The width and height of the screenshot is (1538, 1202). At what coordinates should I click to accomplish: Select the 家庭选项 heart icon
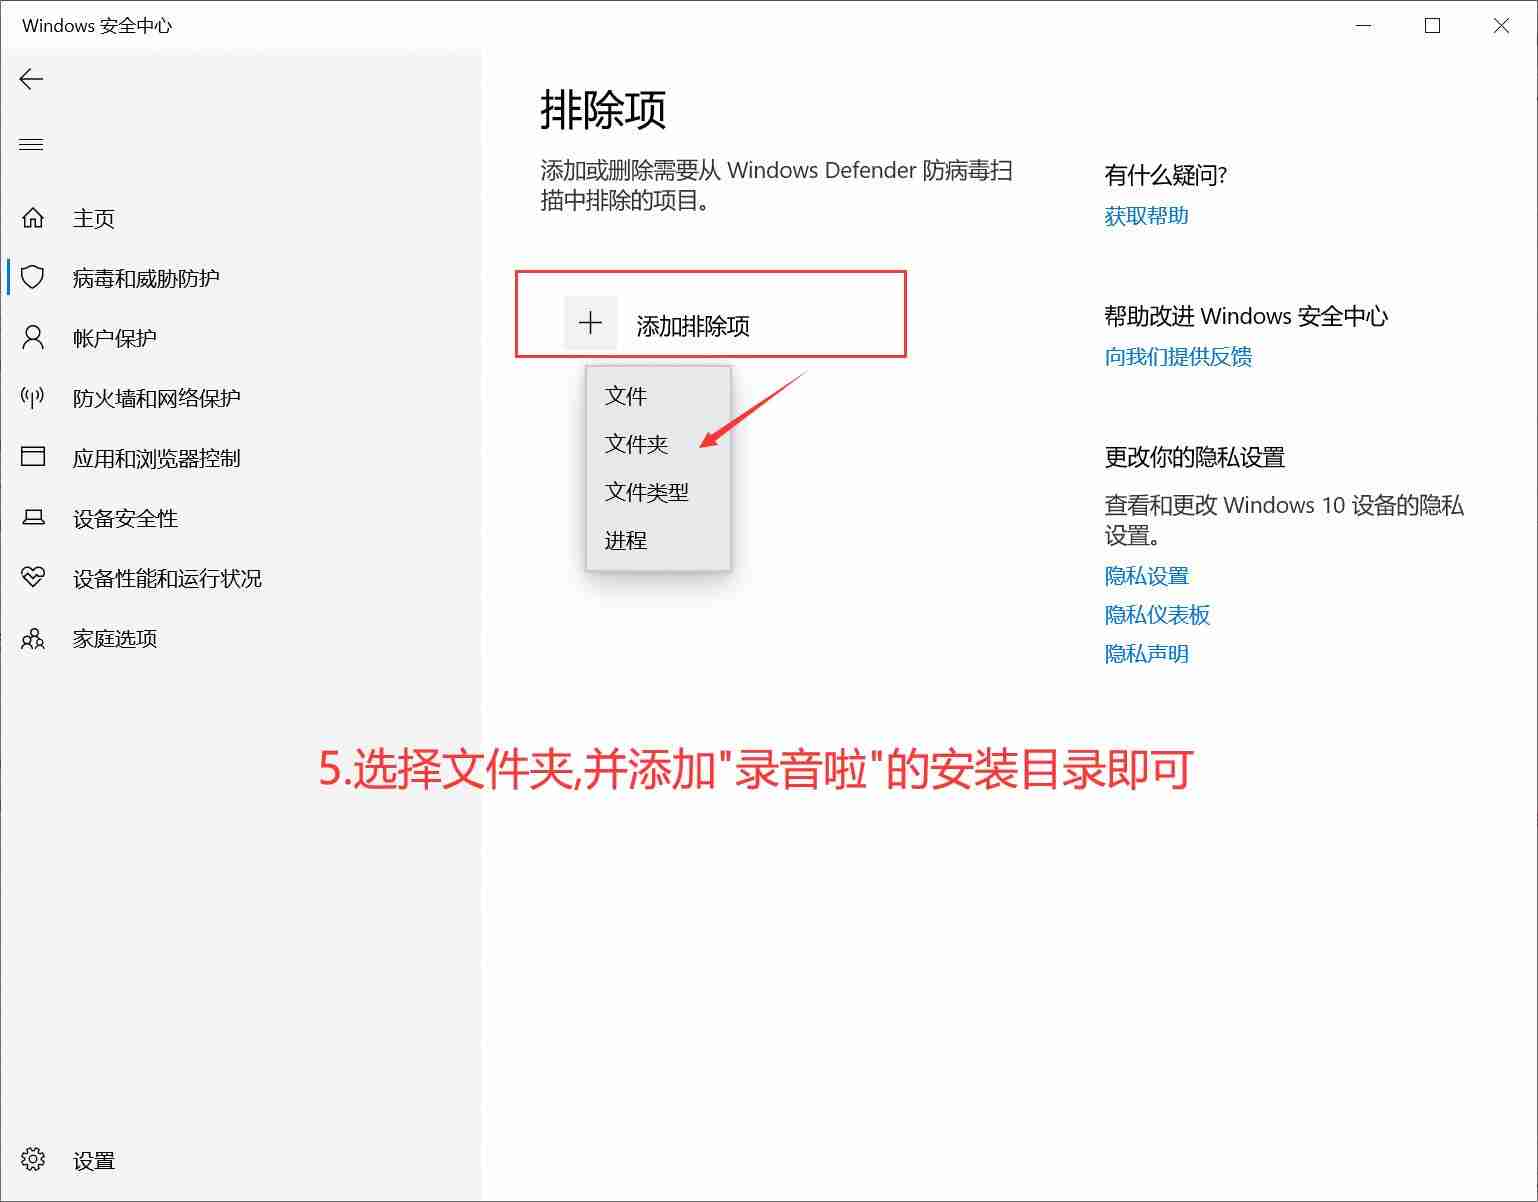[33, 638]
